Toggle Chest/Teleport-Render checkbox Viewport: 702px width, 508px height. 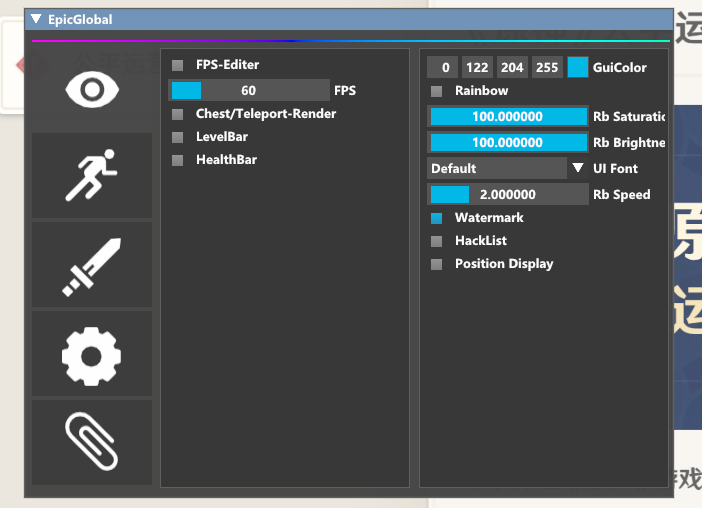(178, 114)
